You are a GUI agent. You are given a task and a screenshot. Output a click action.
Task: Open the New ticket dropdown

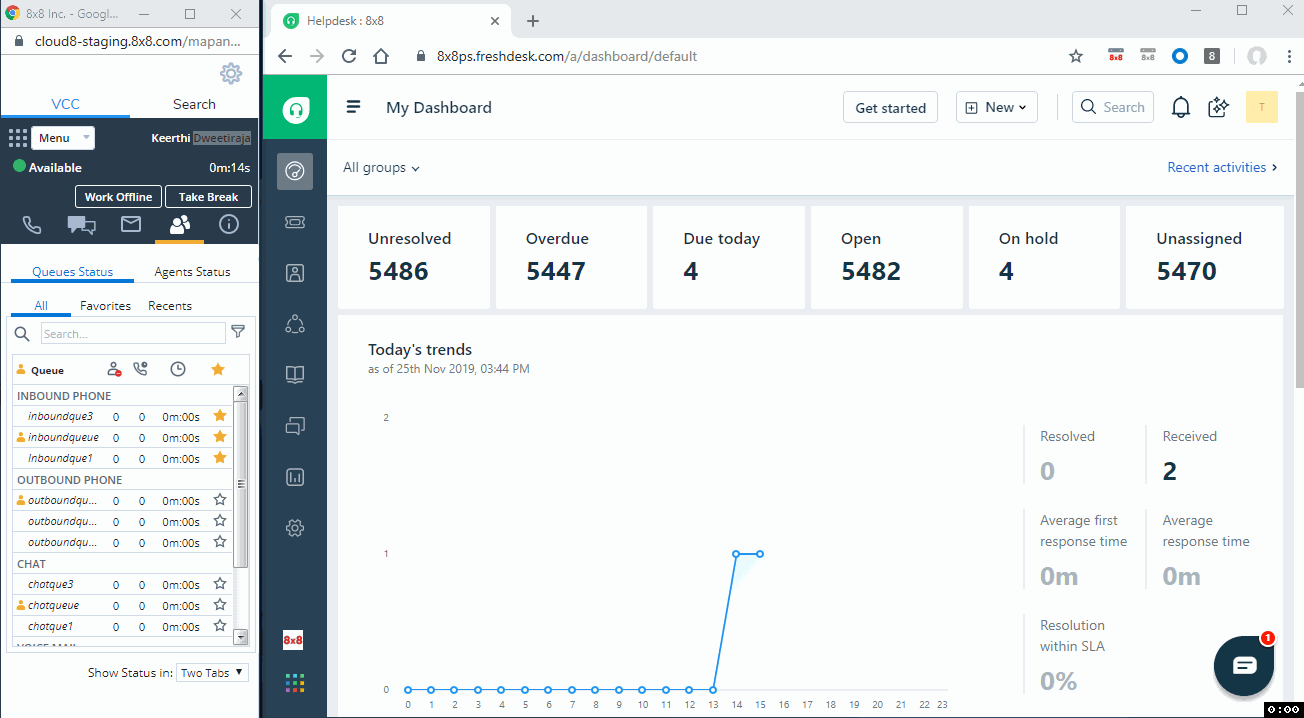click(997, 108)
